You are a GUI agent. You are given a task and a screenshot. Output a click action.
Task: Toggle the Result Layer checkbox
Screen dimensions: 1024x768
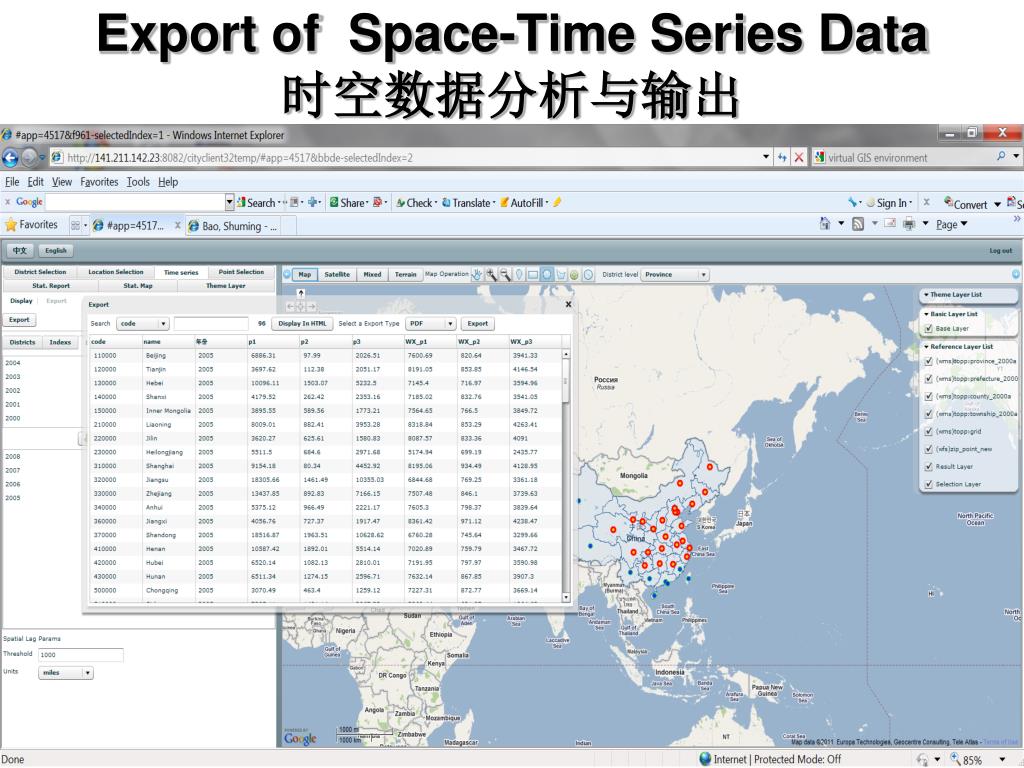coord(928,467)
